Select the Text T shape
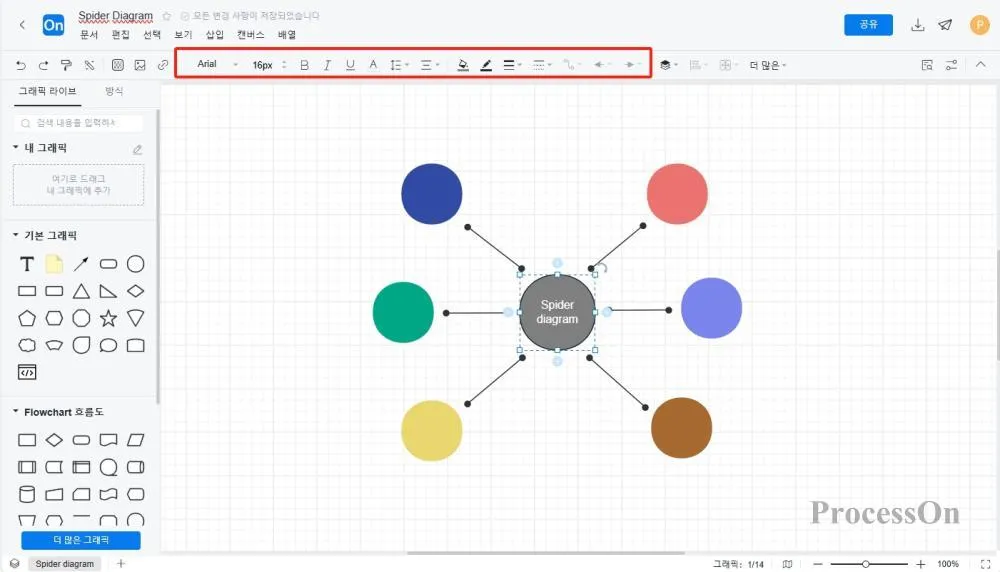Screen dimensions: 1000x572 (27, 264)
